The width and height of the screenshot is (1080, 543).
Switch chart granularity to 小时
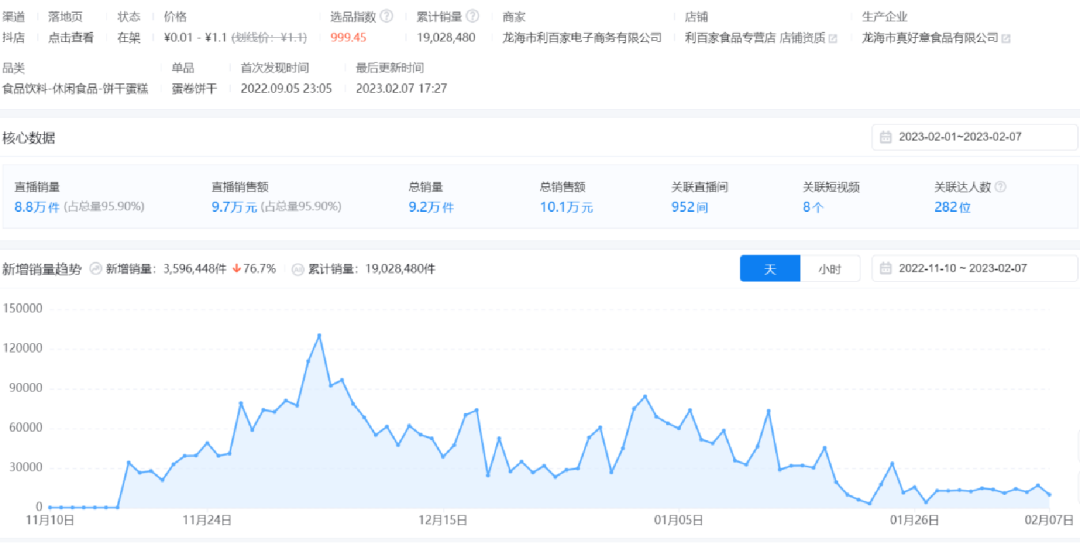click(x=829, y=269)
